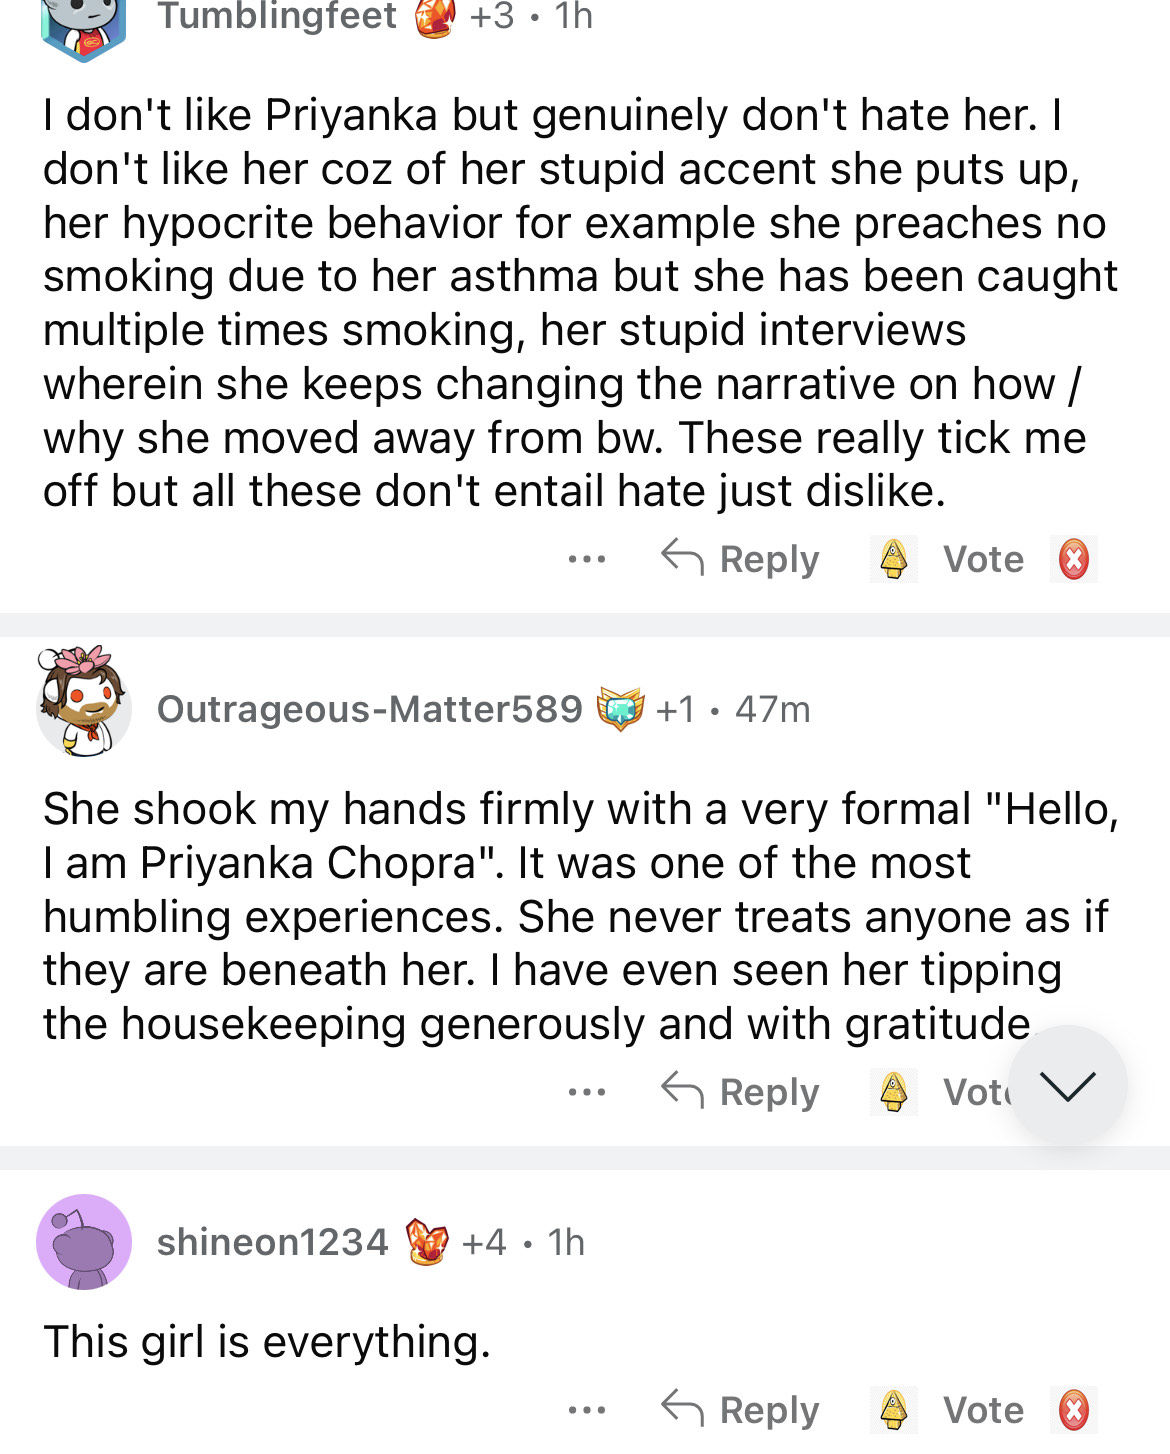Viewport: 1170px width, 1454px height.
Task: Tap the flair badge next to Tumblingfeet
Action: coord(435,17)
